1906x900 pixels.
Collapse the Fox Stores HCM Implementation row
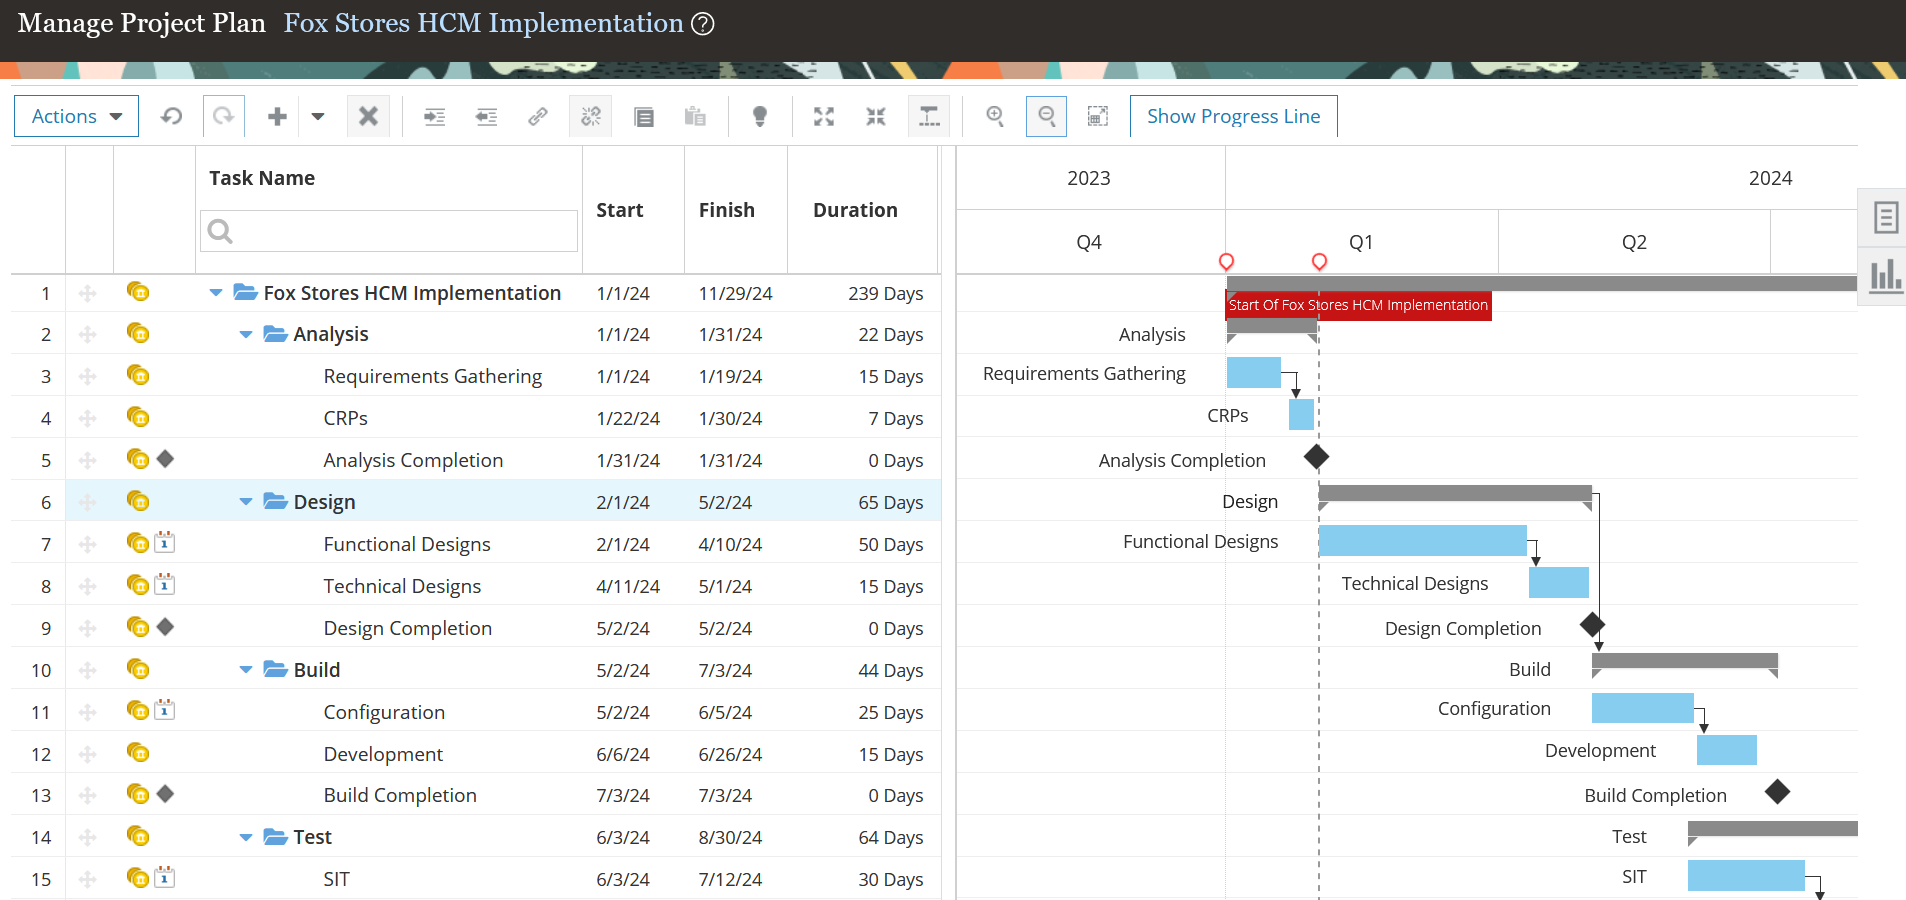[216, 293]
